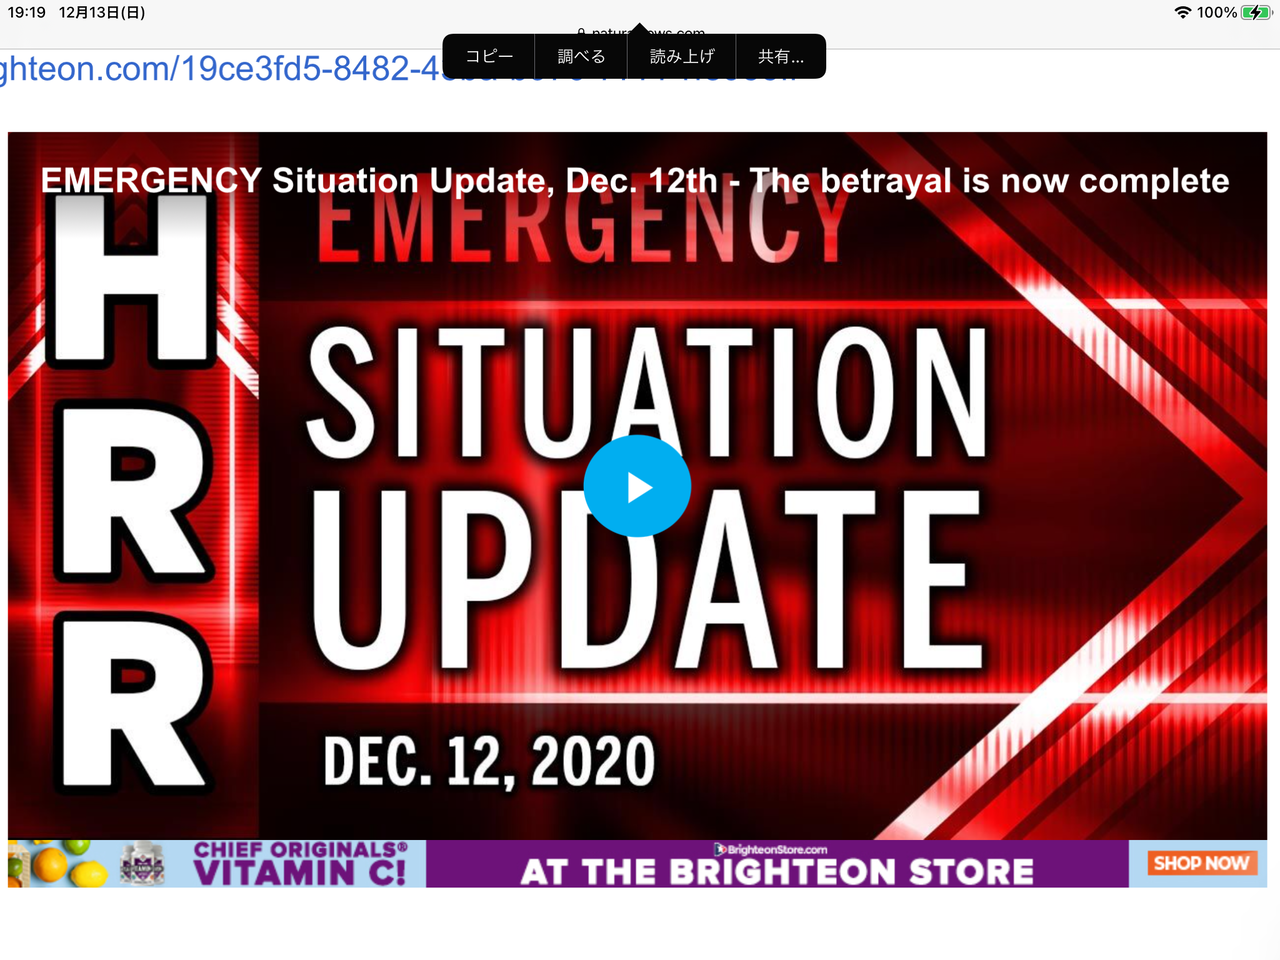The image size is (1280, 960).
Task: Click the HRR logo letters
Action: pyautogui.click(x=133, y=490)
